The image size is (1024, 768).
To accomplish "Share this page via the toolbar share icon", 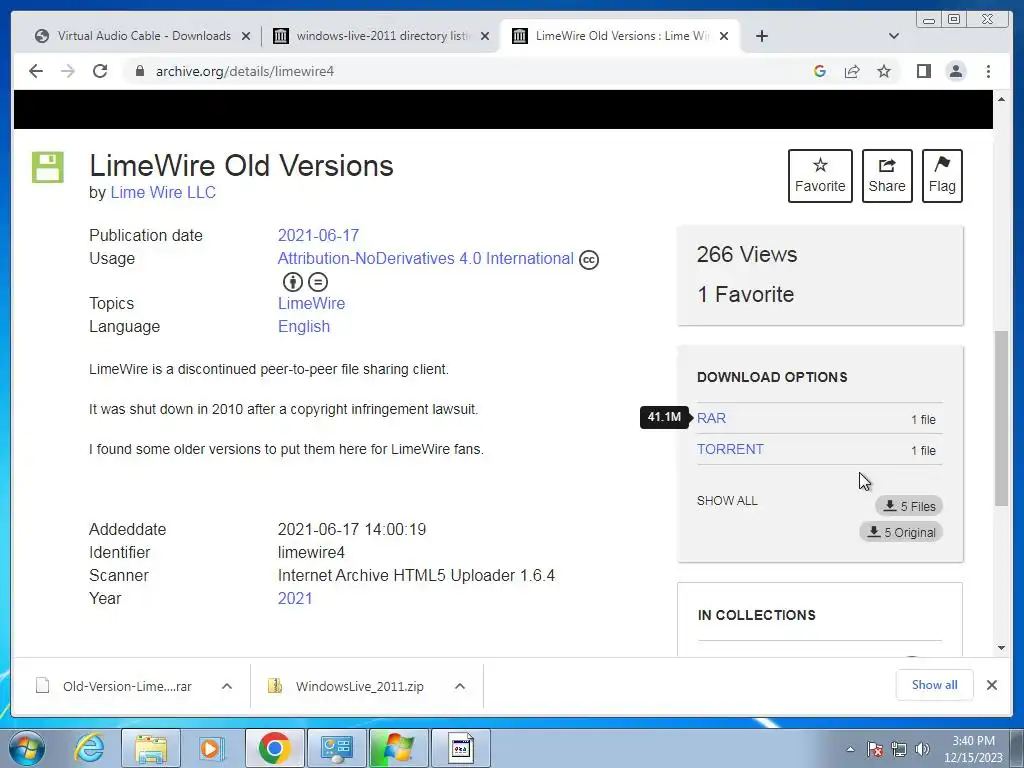I will click(x=852, y=71).
